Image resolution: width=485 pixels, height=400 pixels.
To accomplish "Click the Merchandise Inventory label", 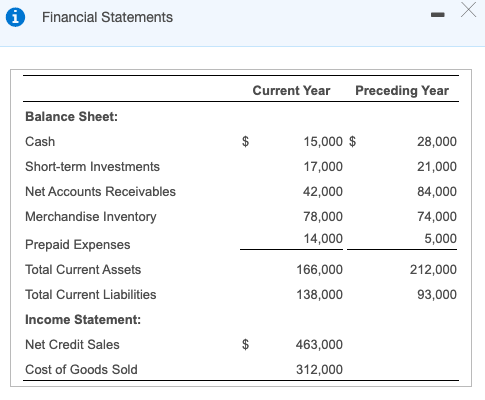I will click(91, 217).
